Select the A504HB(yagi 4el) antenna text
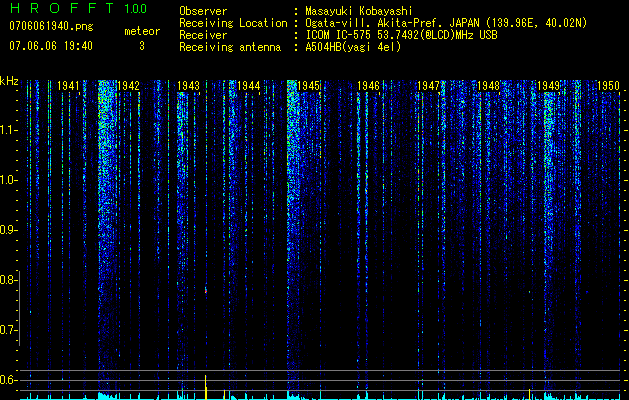Screen dimensions: 629x400 coord(353,47)
